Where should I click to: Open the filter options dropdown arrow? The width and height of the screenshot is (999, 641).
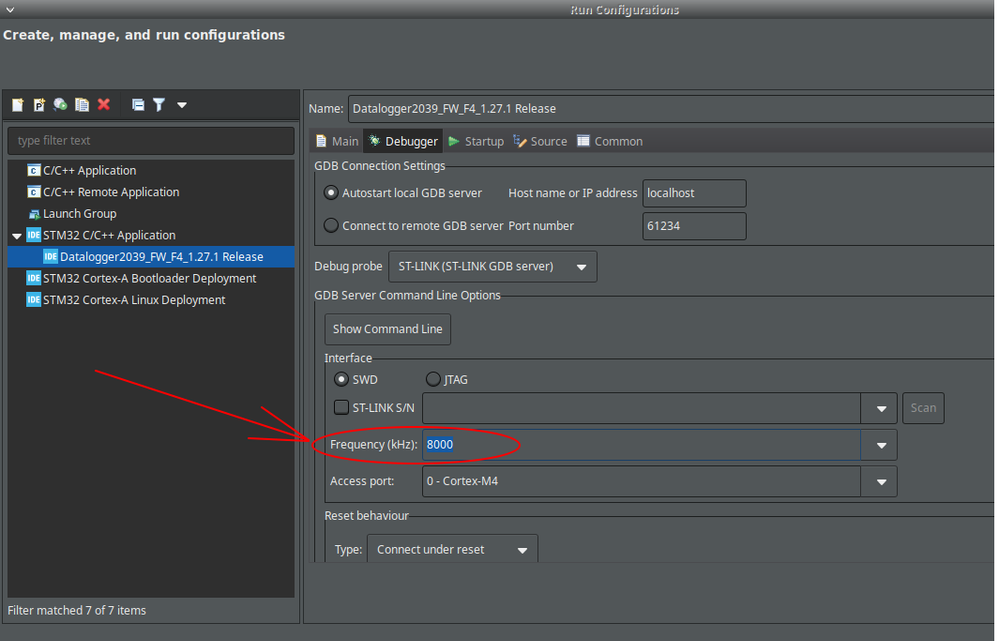click(x=182, y=105)
